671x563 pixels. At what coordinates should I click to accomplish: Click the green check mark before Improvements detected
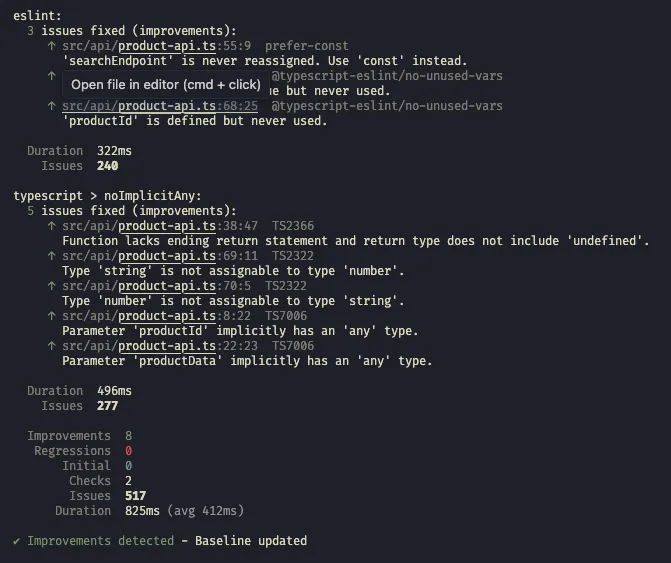17,541
